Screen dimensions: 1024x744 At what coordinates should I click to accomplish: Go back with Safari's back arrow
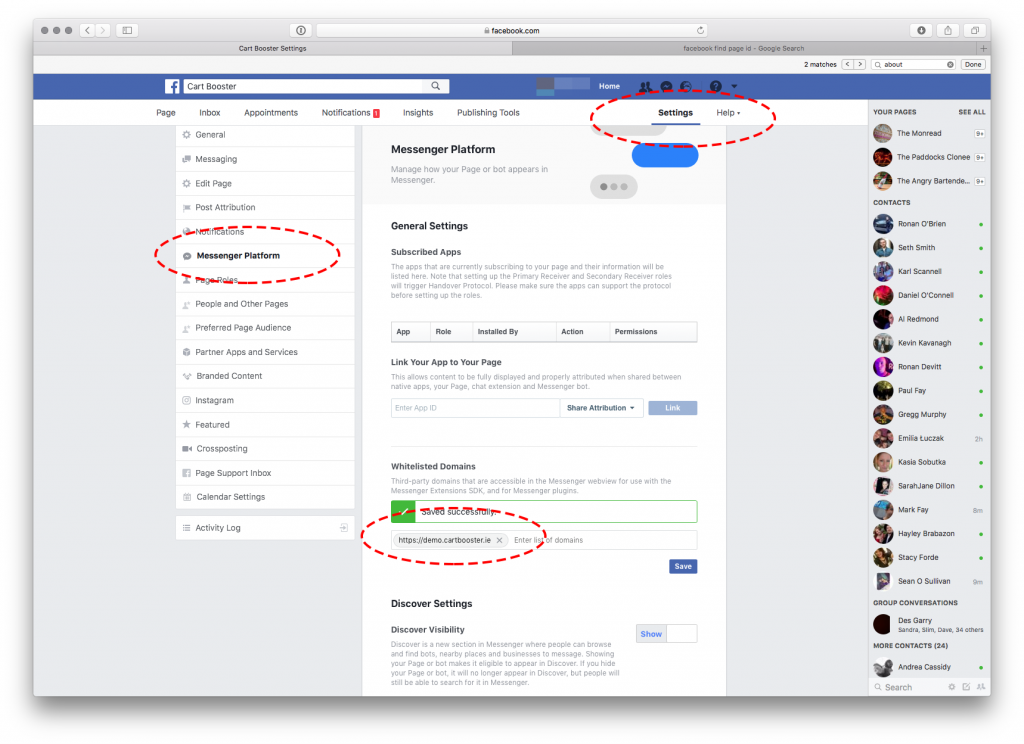click(x=88, y=30)
